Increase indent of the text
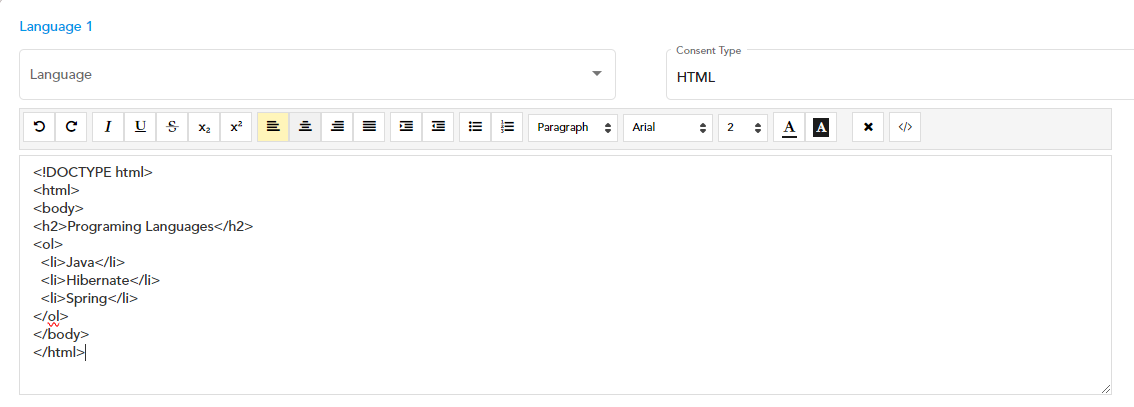1134x407 pixels. click(406, 127)
